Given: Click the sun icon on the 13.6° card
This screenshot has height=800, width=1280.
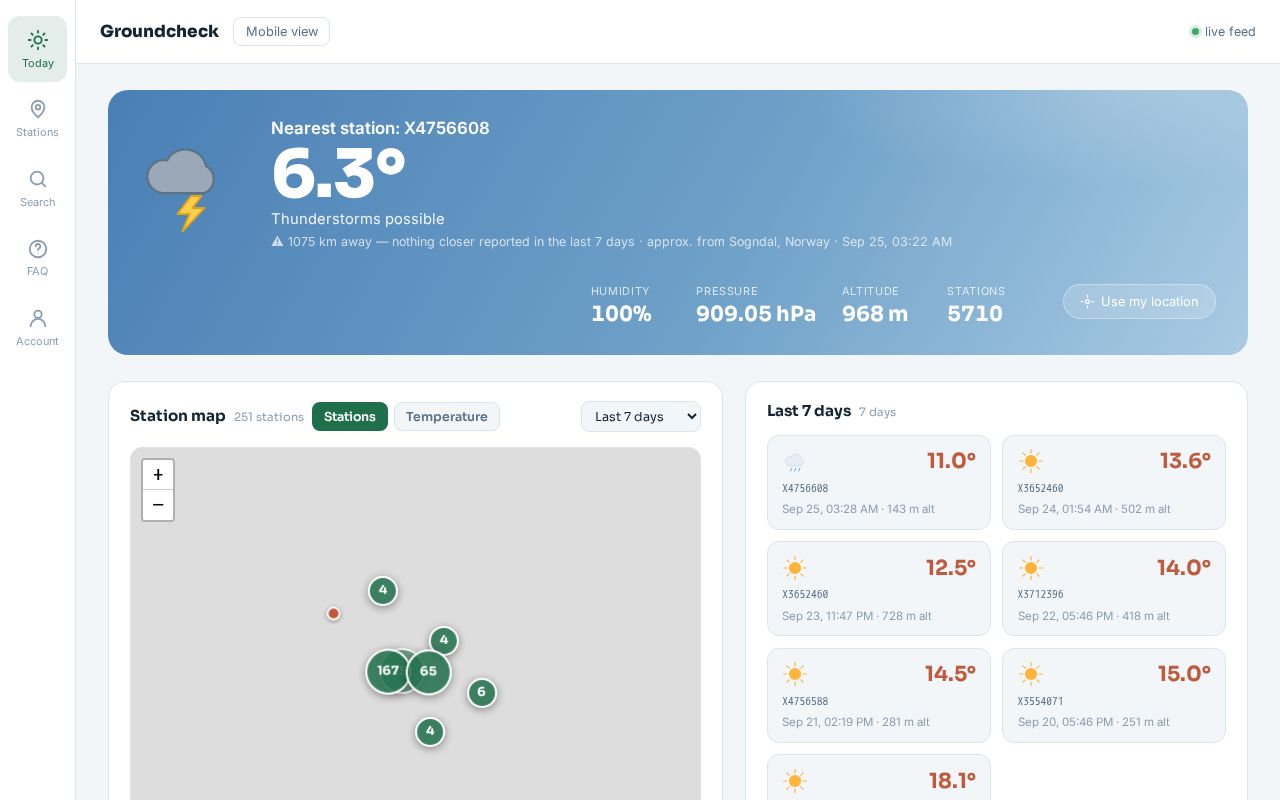Looking at the screenshot, I should [1030, 462].
